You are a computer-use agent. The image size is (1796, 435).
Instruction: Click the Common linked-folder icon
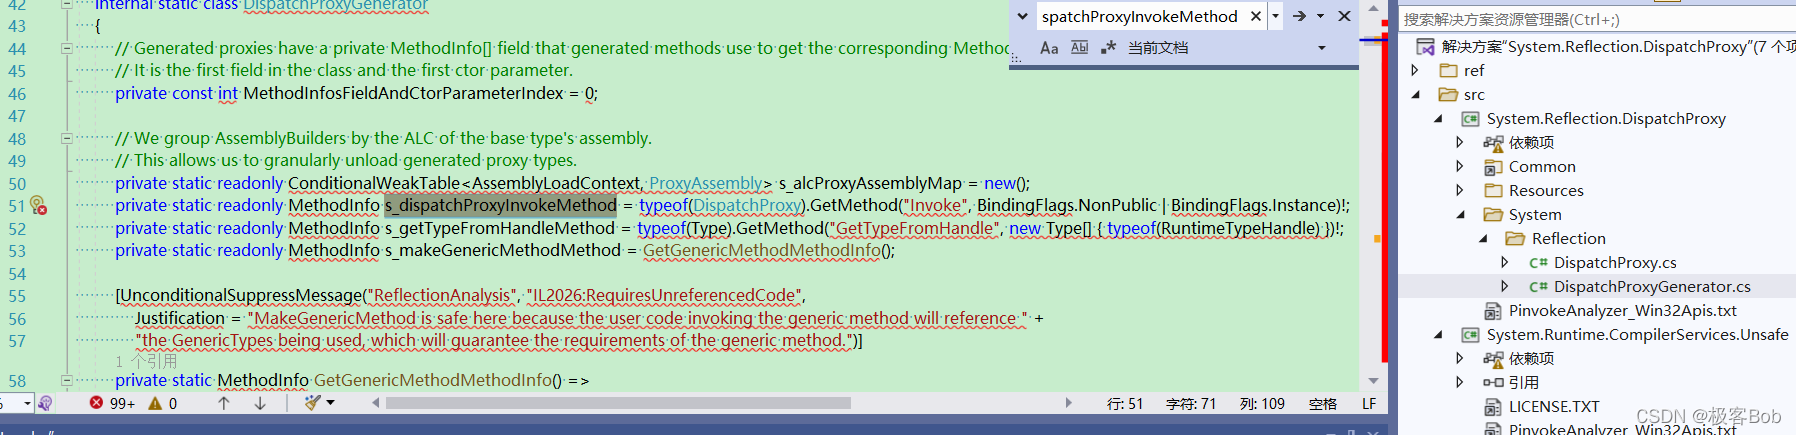[1493, 166]
